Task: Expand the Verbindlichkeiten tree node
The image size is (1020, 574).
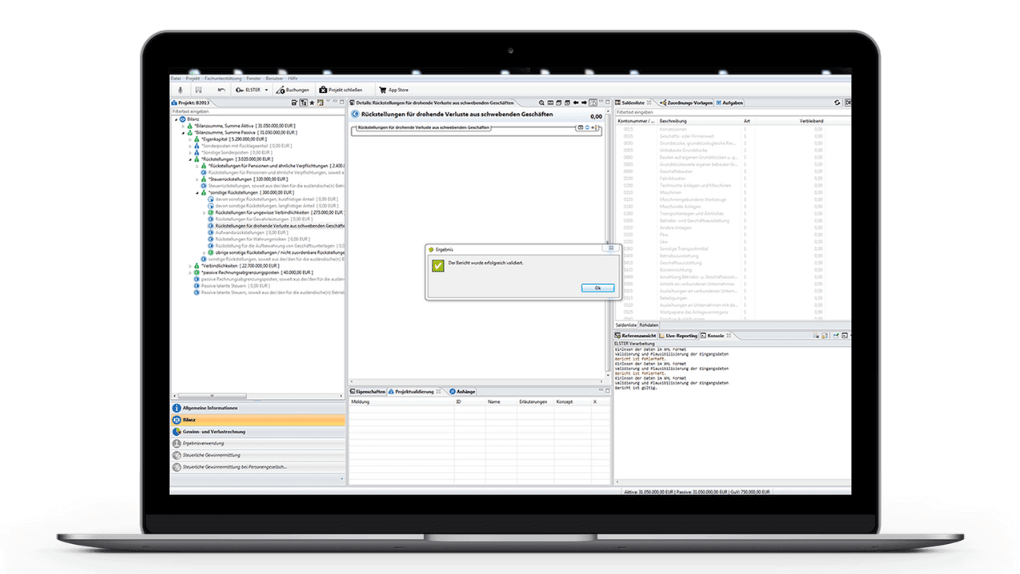Action: coord(190,266)
